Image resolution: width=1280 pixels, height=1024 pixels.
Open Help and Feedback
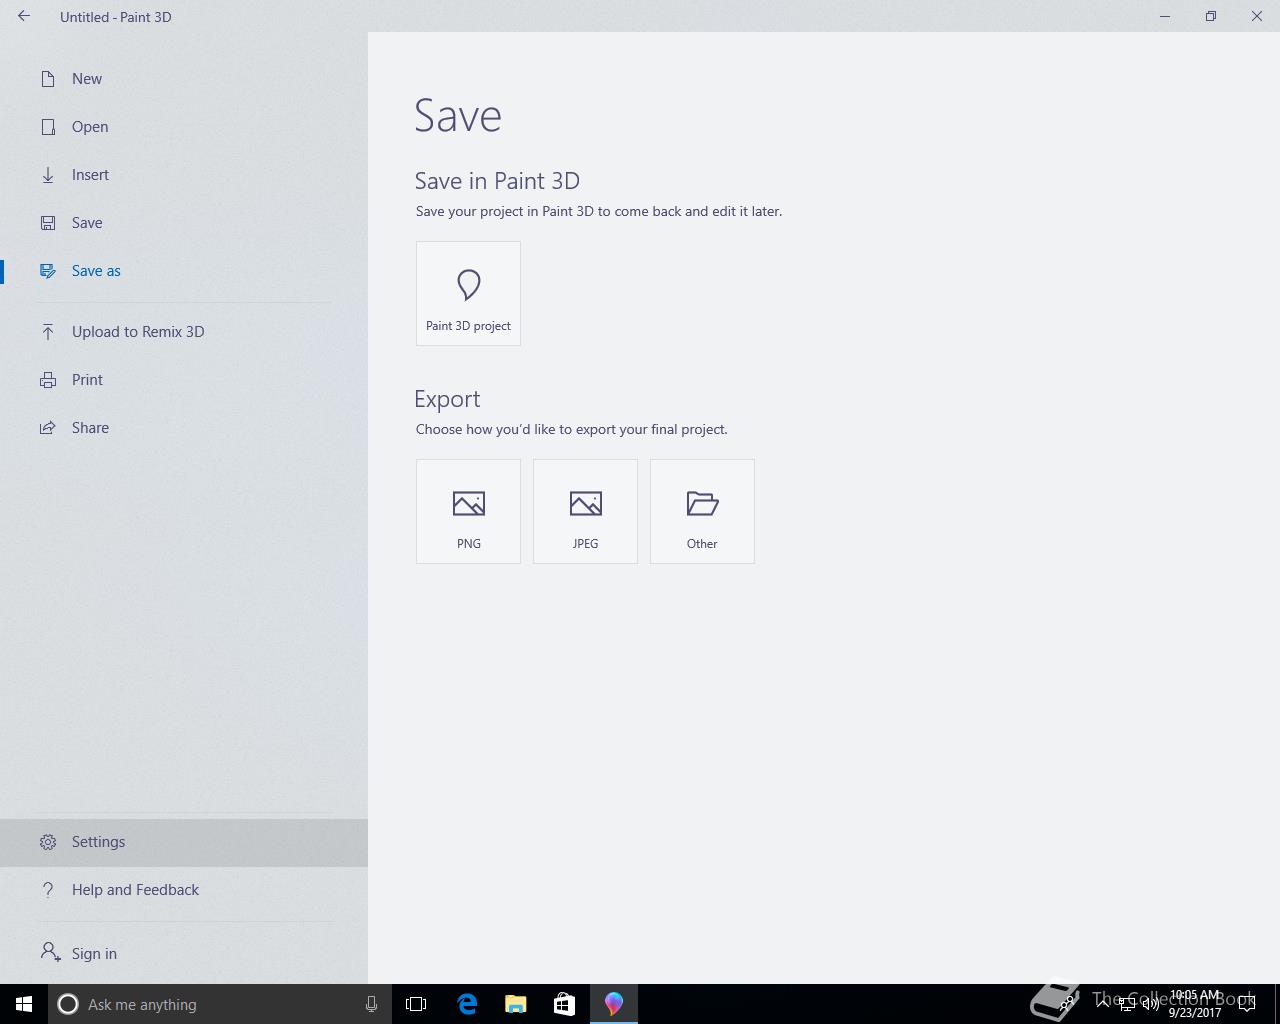pyautogui.click(x=184, y=890)
